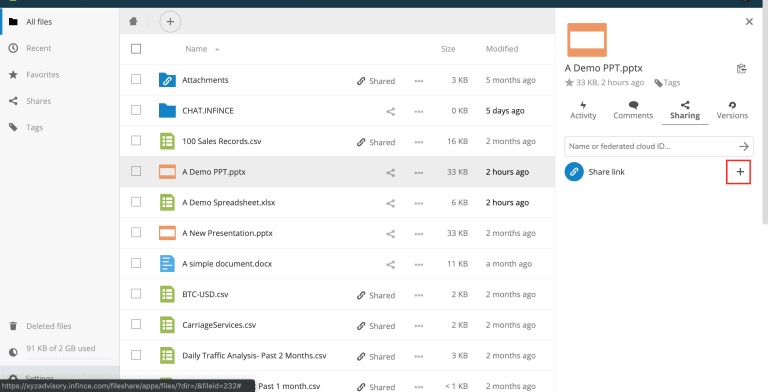Check the A simple document.docx checkbox
This screenshot has width=768, height=392.
pos(136,263)
